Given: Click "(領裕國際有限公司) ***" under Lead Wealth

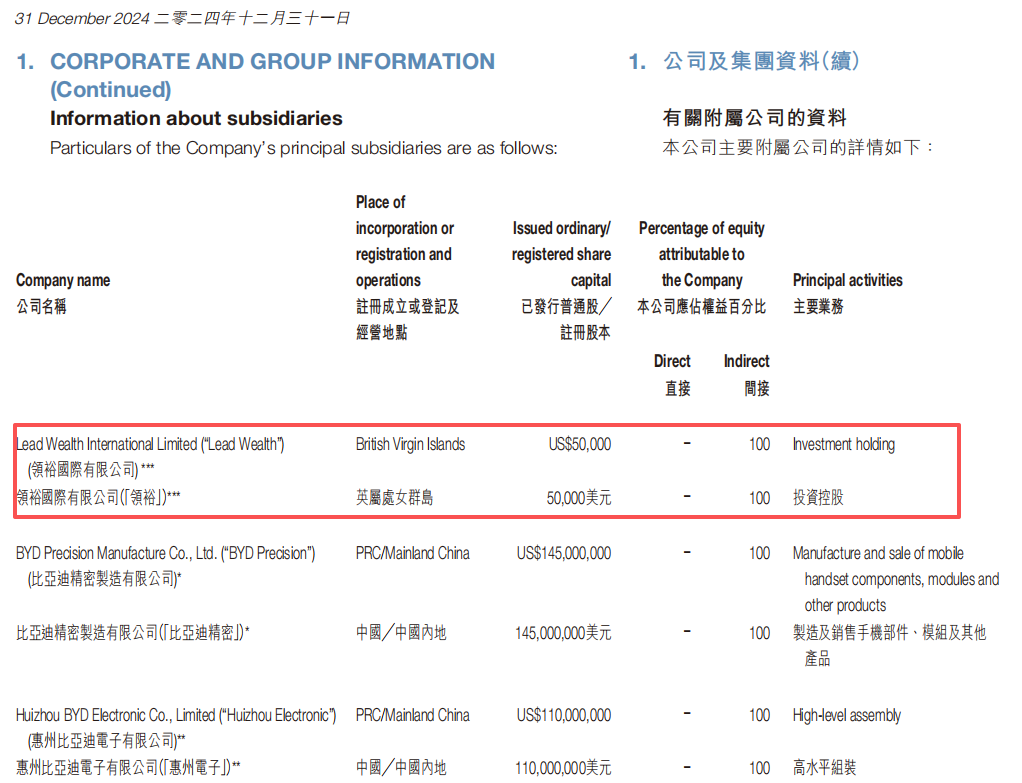Looking at the screenshot, I should [x=91, y=469].
